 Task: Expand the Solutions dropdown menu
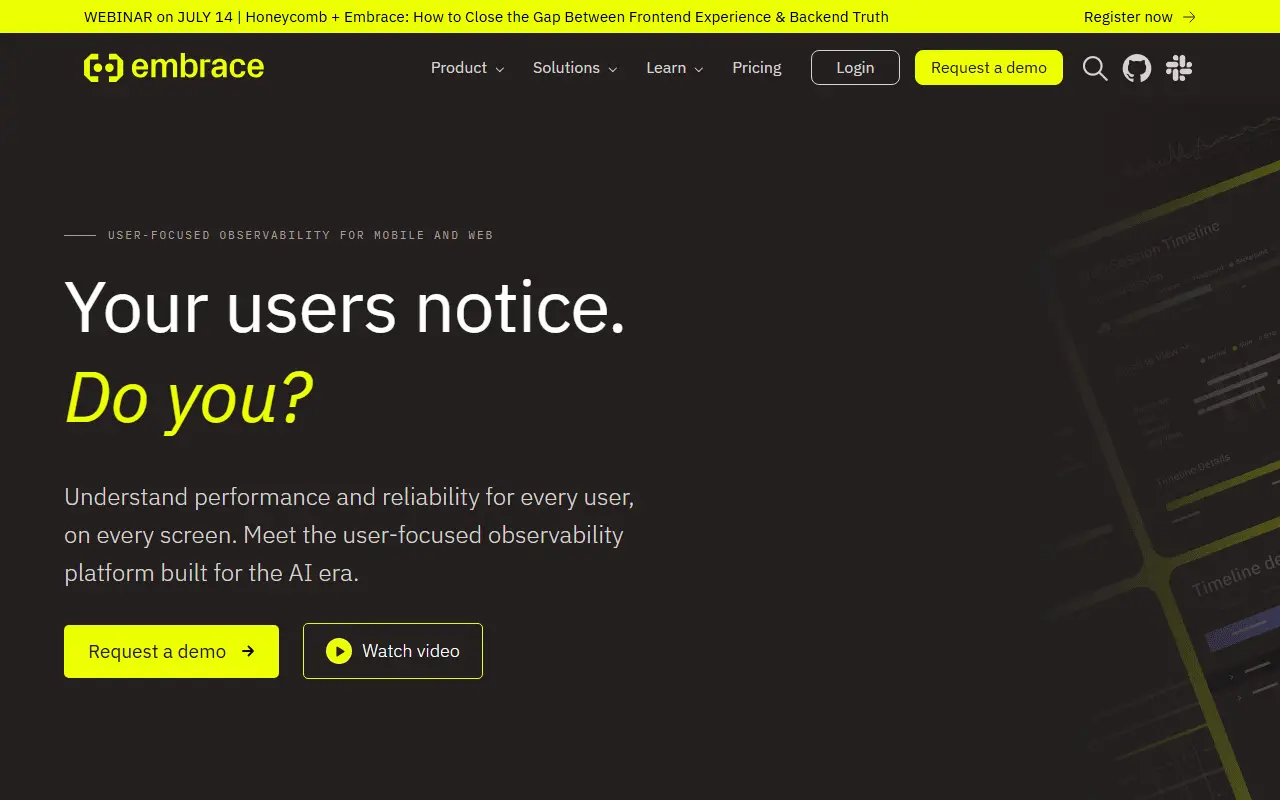pyautogui.click(x=575, y=68)
